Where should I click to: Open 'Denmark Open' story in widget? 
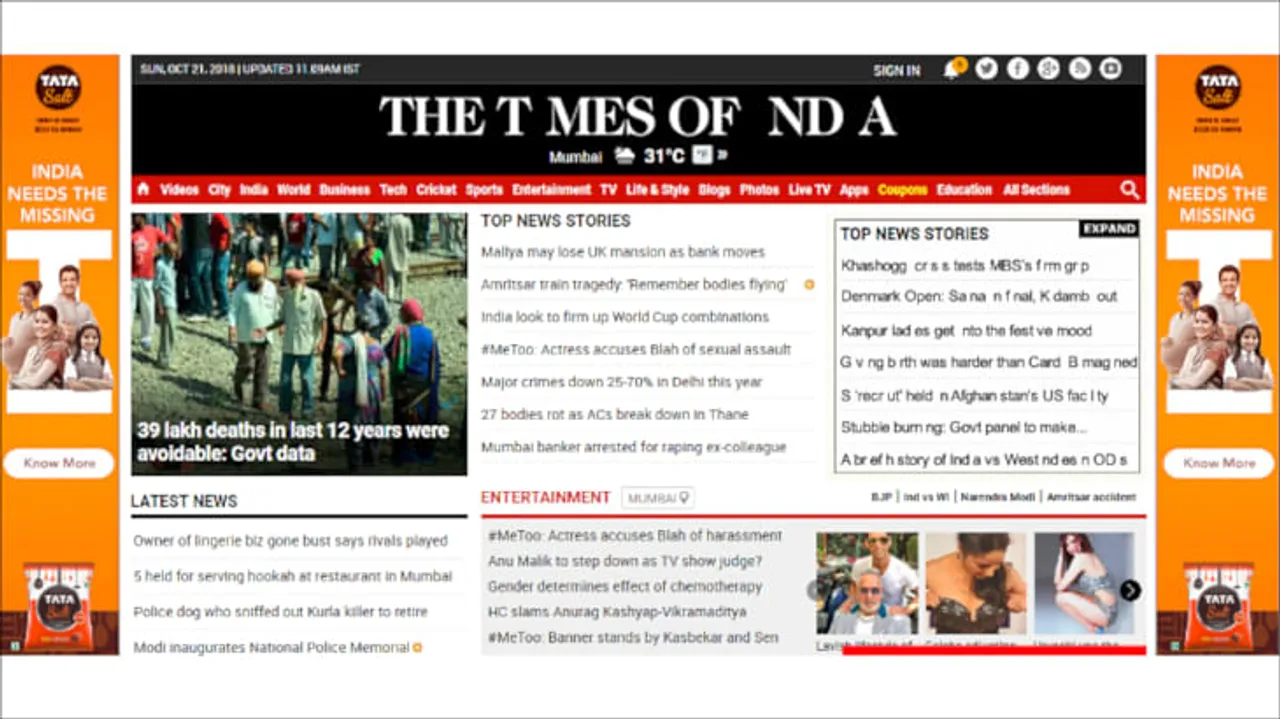coord(979,297)
